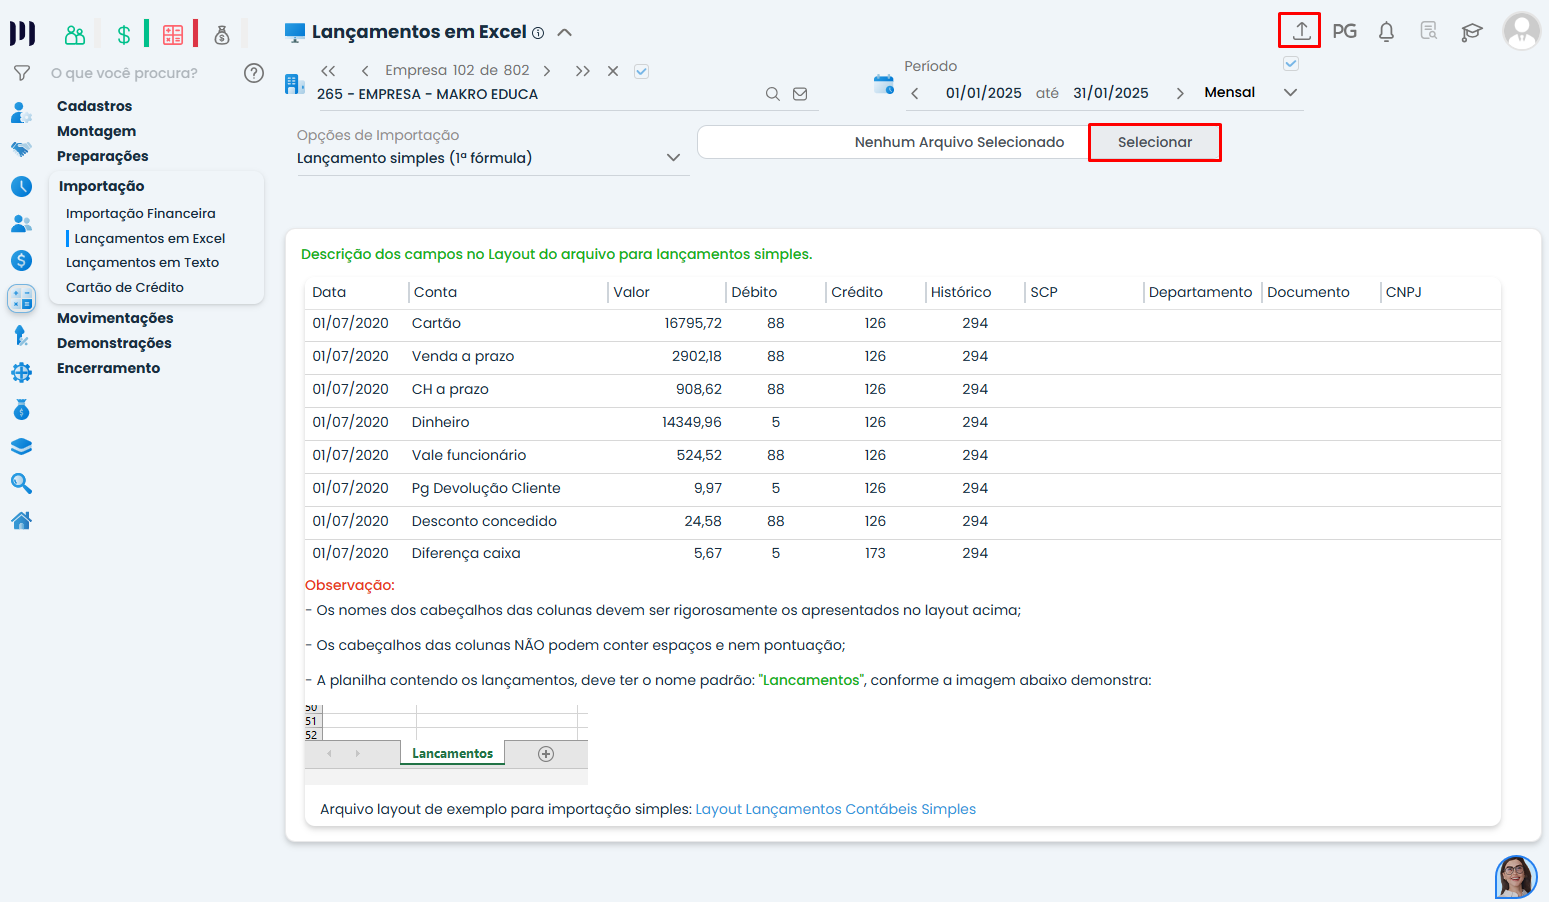
Task: Toggle the checkbox under the Período header
Action: (x=1291, y=64)
